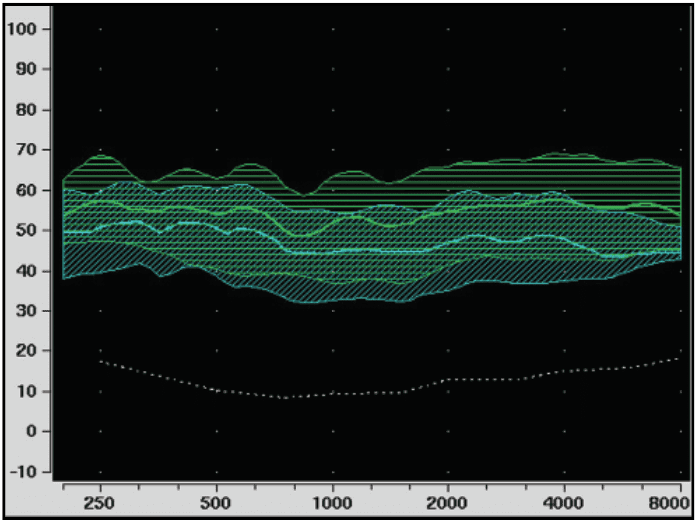Click the 10 level axis label
Image resolution: width=696 pixels, height=520 pixels.
[x=27, y=391]
